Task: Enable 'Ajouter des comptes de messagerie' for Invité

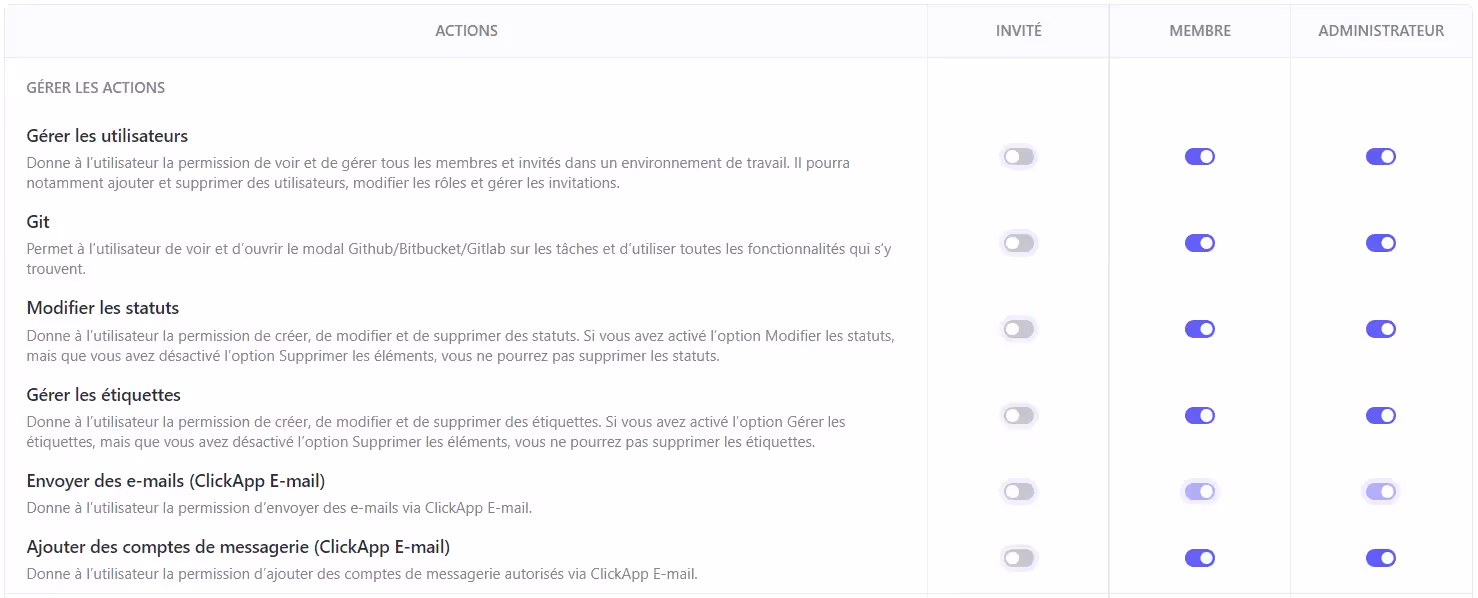Action: [x=1019, y=557]
